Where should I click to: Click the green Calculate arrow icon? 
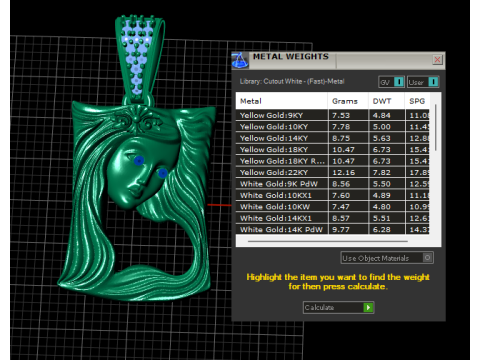(368, 307)
